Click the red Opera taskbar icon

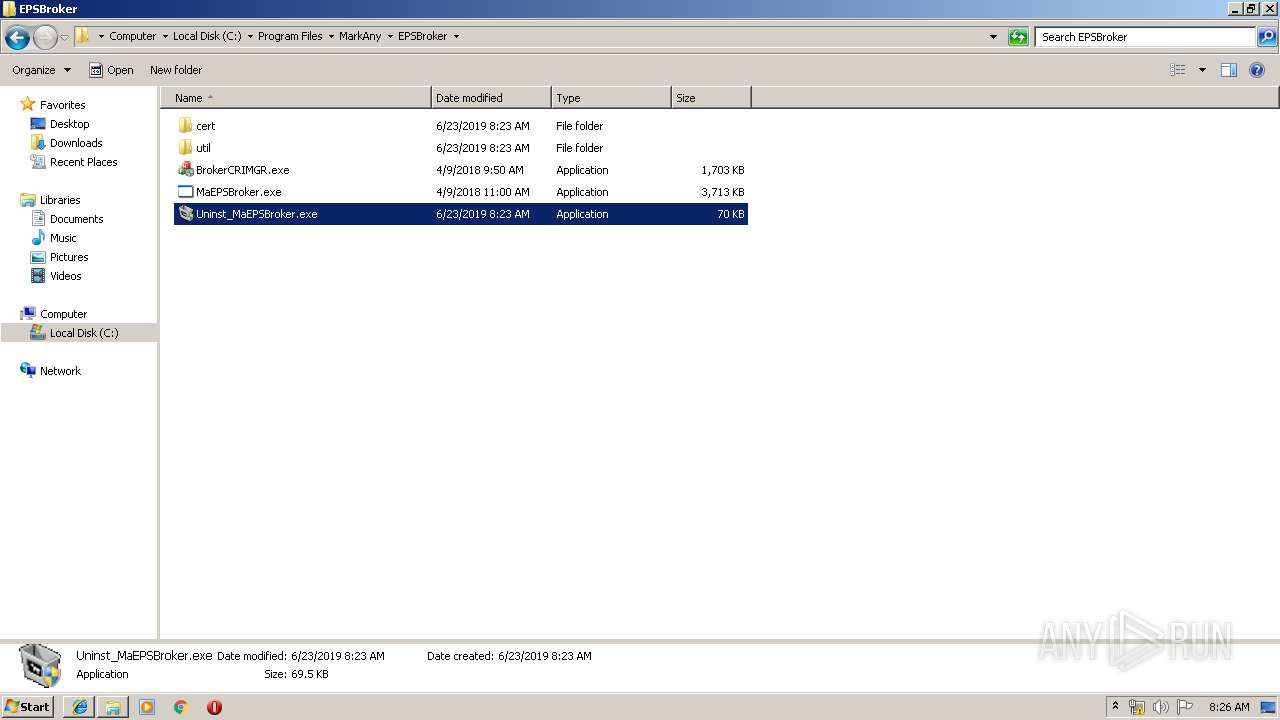pyautogui.click(x=214, y=707)
